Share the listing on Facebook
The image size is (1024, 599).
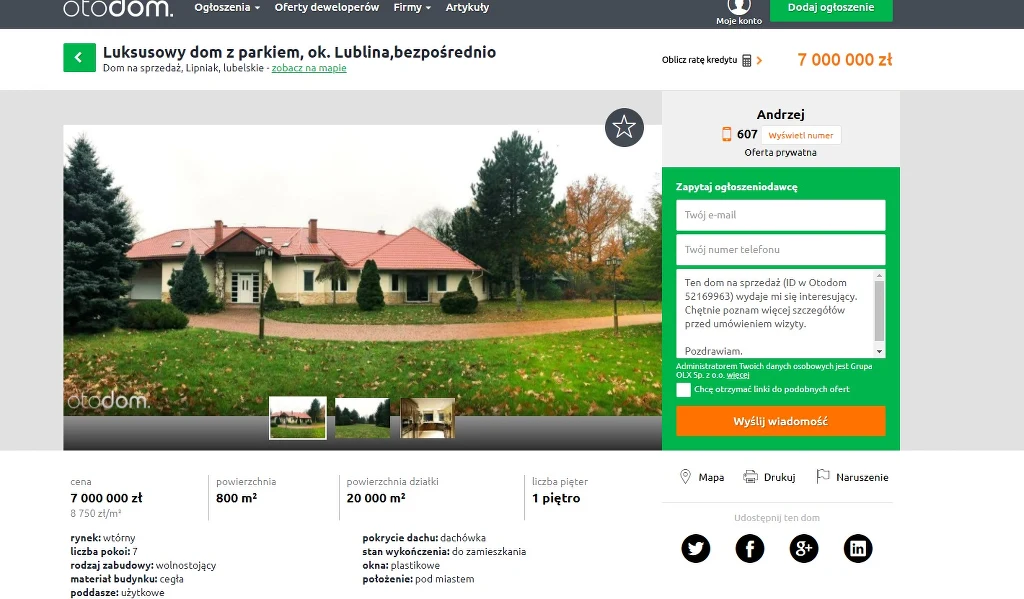pyautogui.click(x=750, y=548)
